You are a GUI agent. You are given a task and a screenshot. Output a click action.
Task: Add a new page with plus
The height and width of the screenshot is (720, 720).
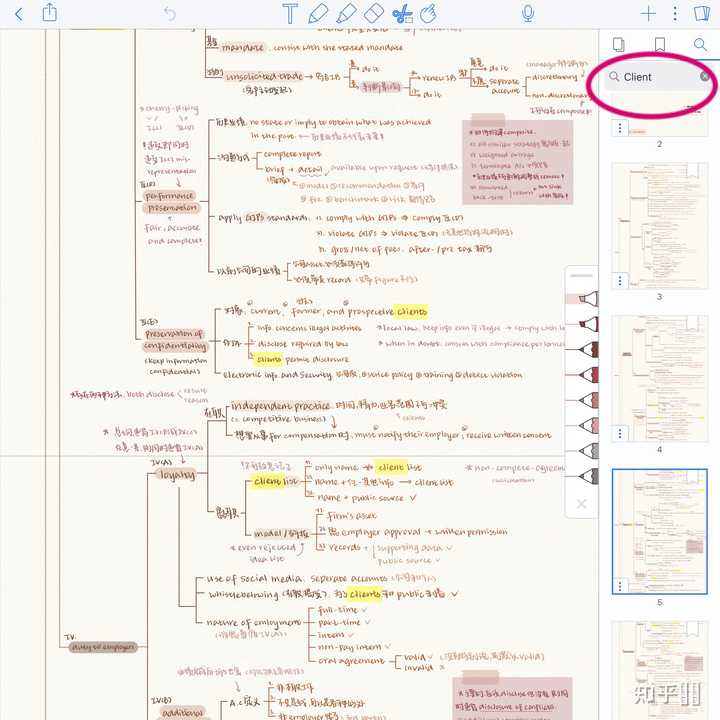(x=648, y=14)
